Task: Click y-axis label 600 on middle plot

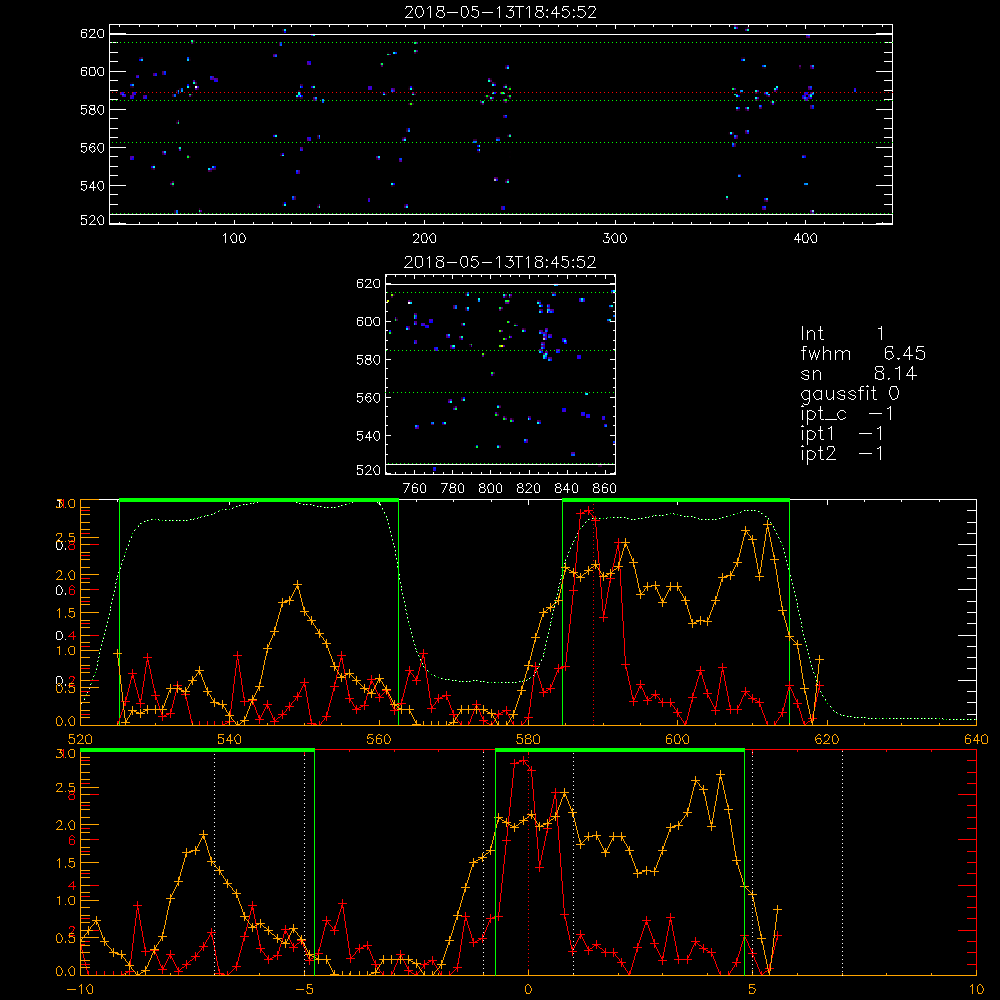Action: point(368,322)
